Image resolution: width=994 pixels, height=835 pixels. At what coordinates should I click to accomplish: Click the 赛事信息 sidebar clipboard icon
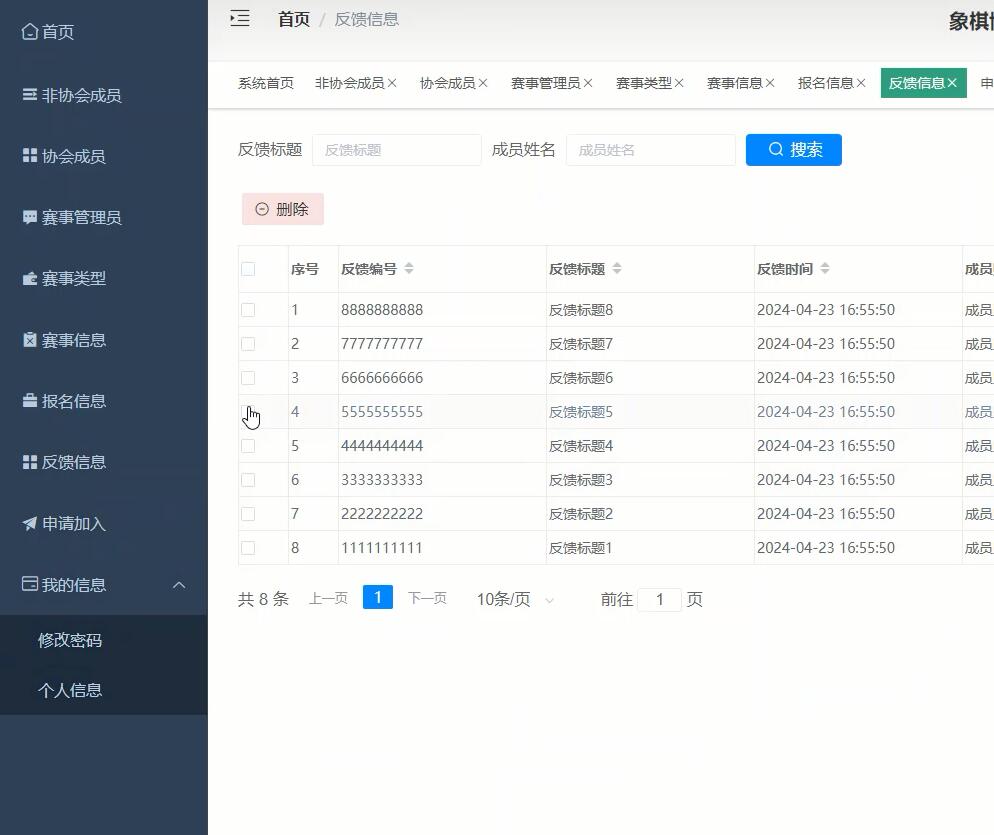(30, 340)
